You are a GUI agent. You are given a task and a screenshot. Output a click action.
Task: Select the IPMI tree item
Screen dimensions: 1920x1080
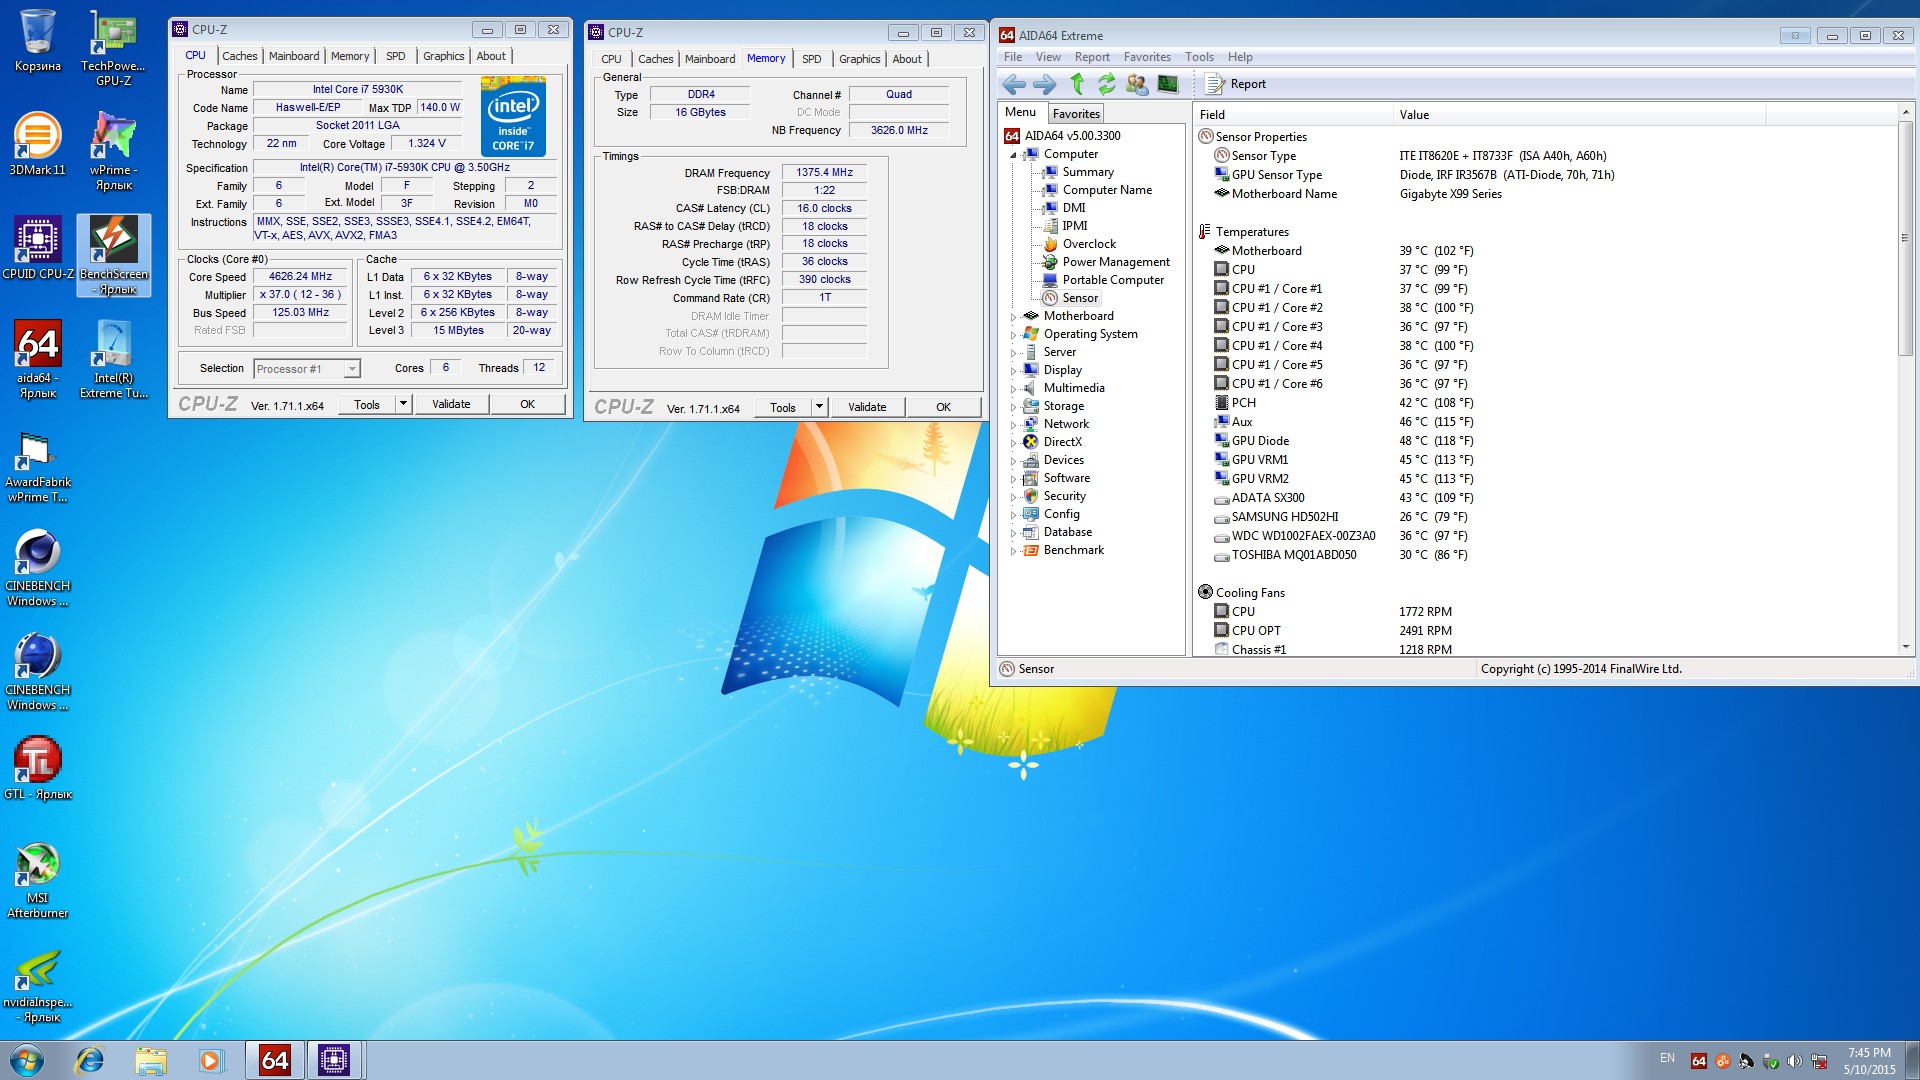tap(1074, 226)
